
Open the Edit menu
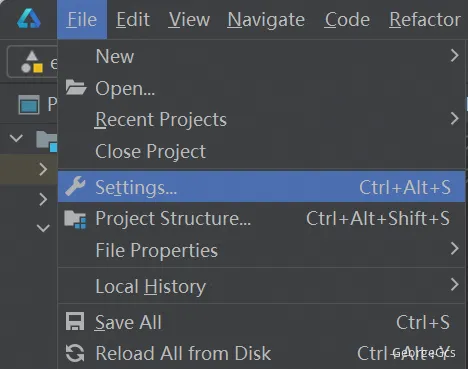(x=133, y=19)
